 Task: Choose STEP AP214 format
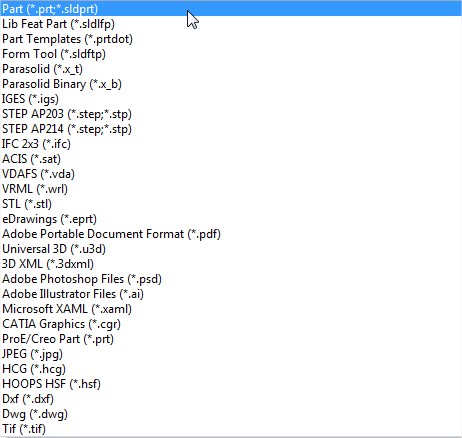point(231,129)
